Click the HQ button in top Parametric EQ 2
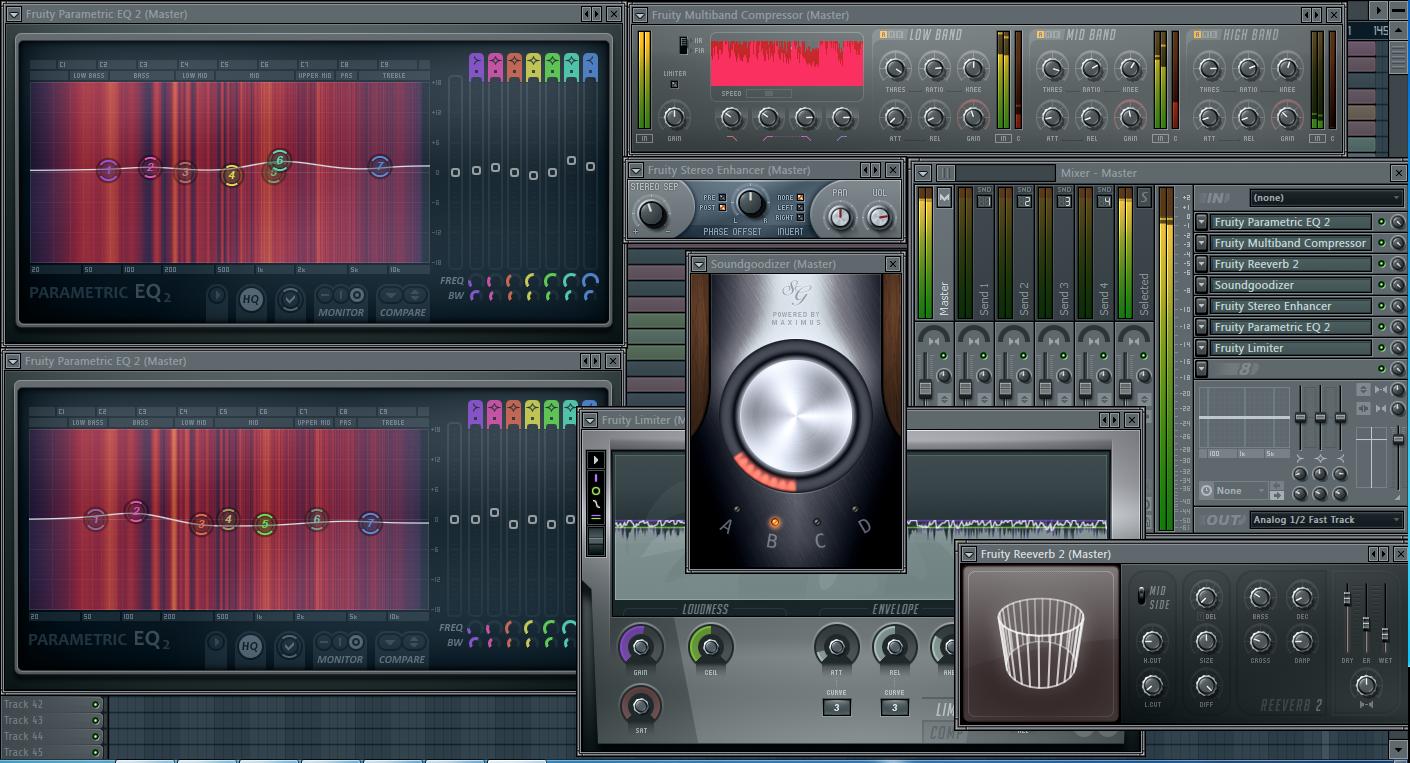The image size is (1410, 763). tap(250, 299)
